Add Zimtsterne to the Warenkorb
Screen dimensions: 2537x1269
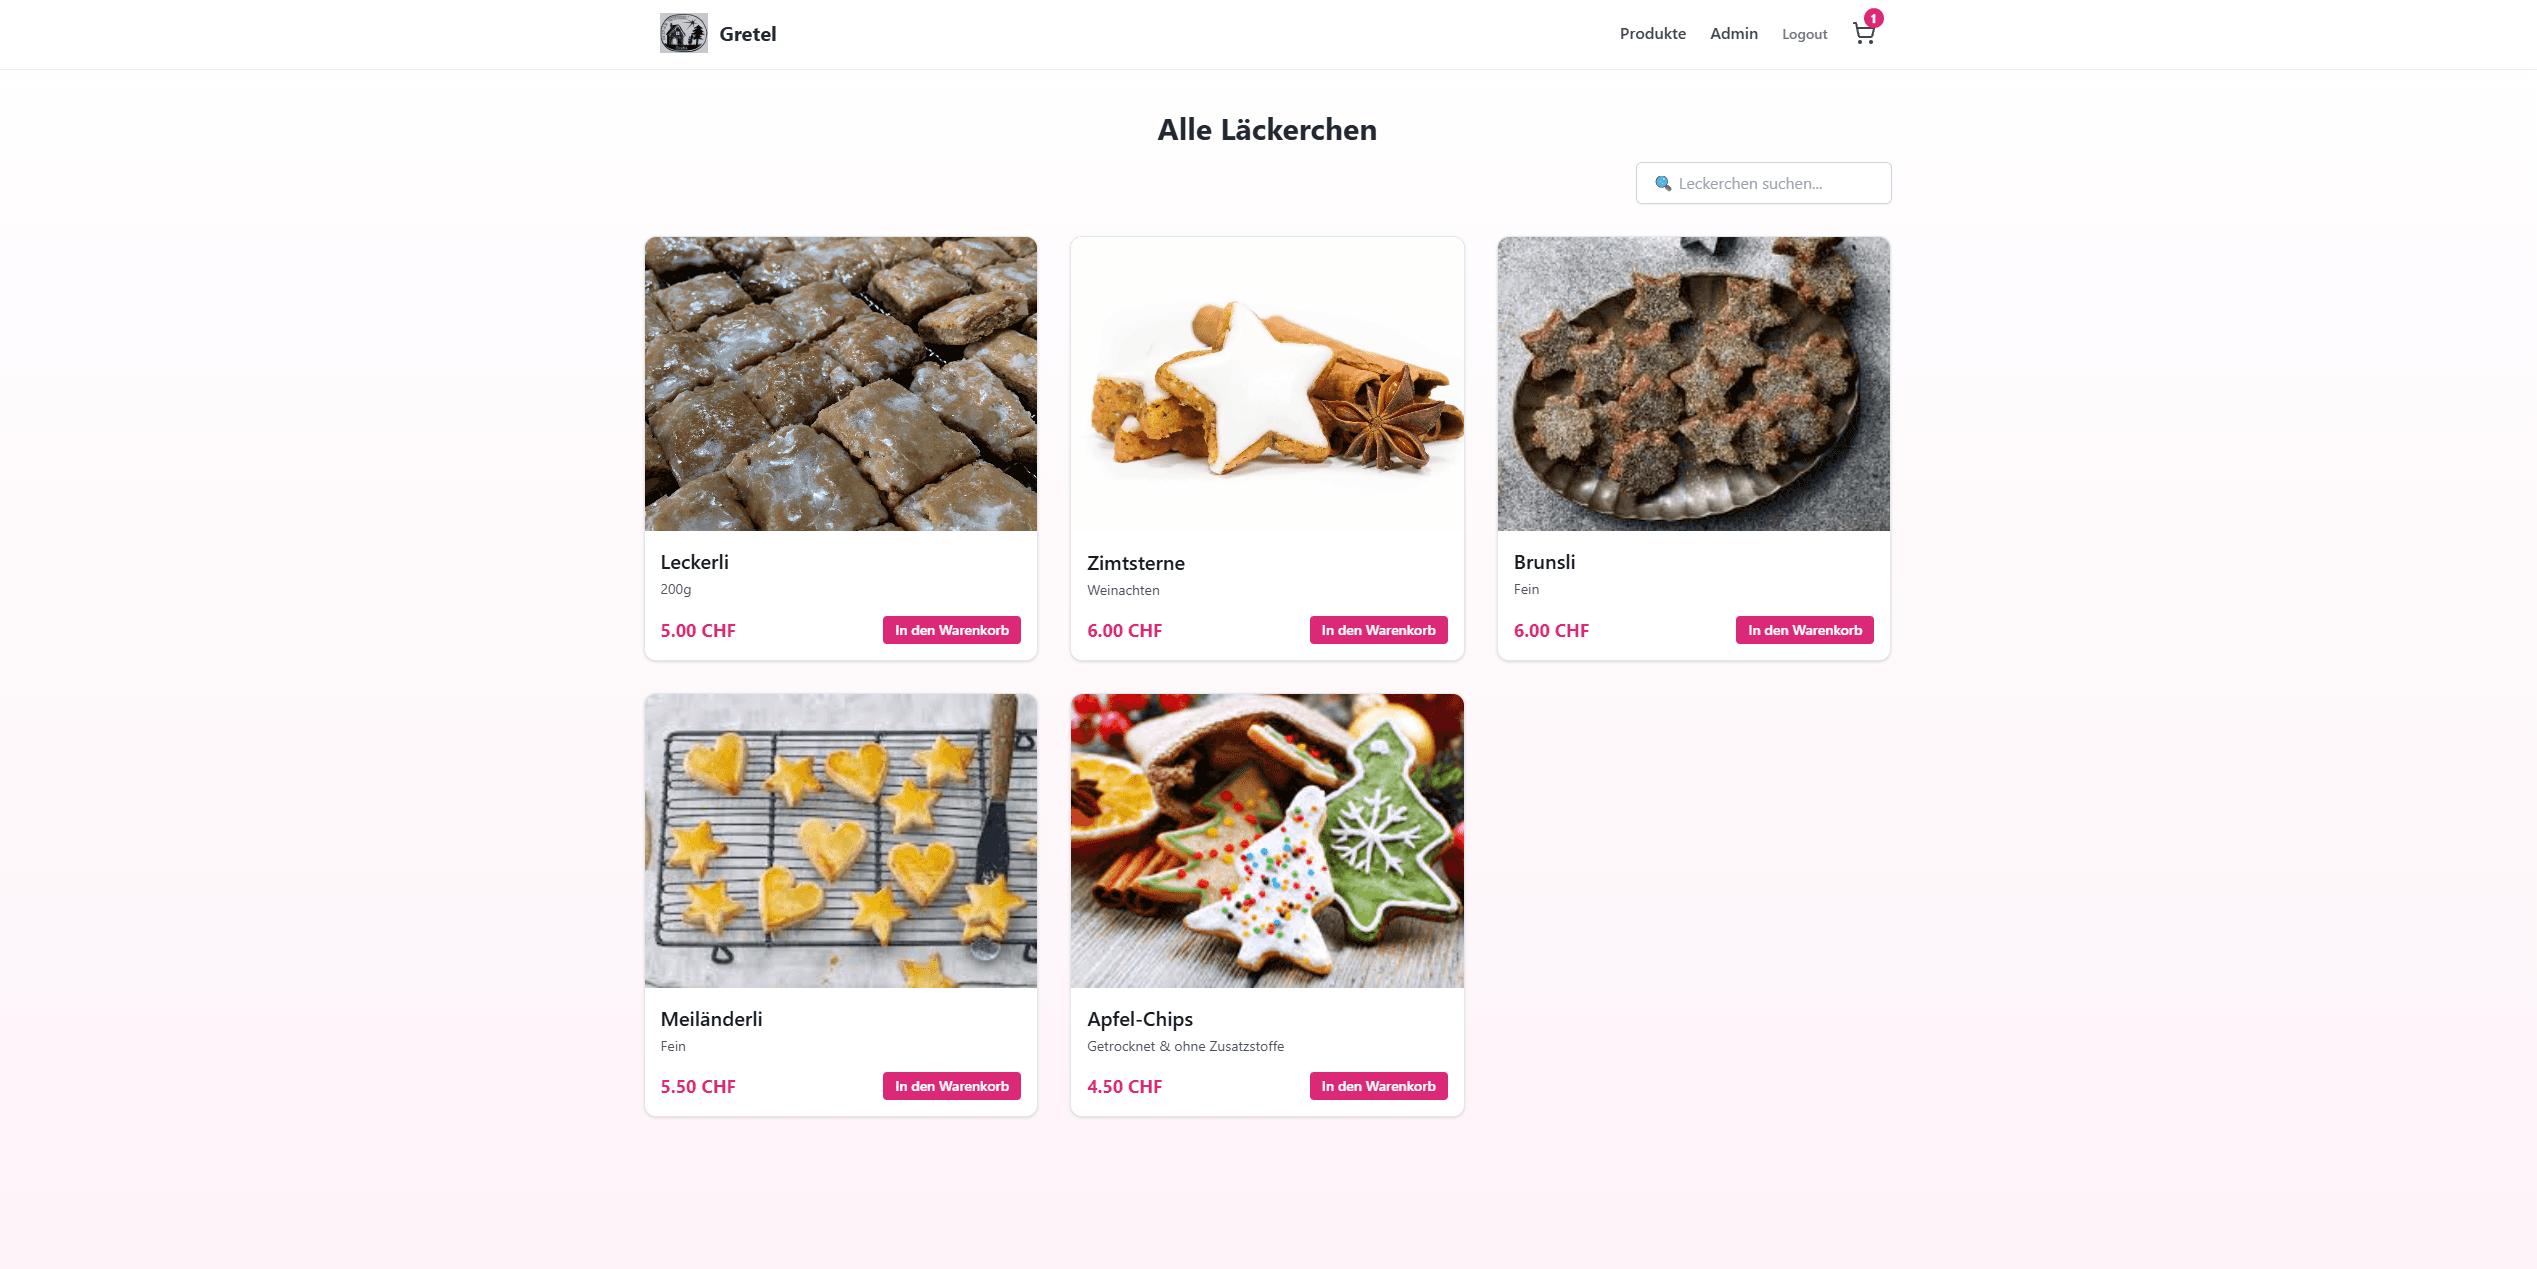click(1378, 630)
